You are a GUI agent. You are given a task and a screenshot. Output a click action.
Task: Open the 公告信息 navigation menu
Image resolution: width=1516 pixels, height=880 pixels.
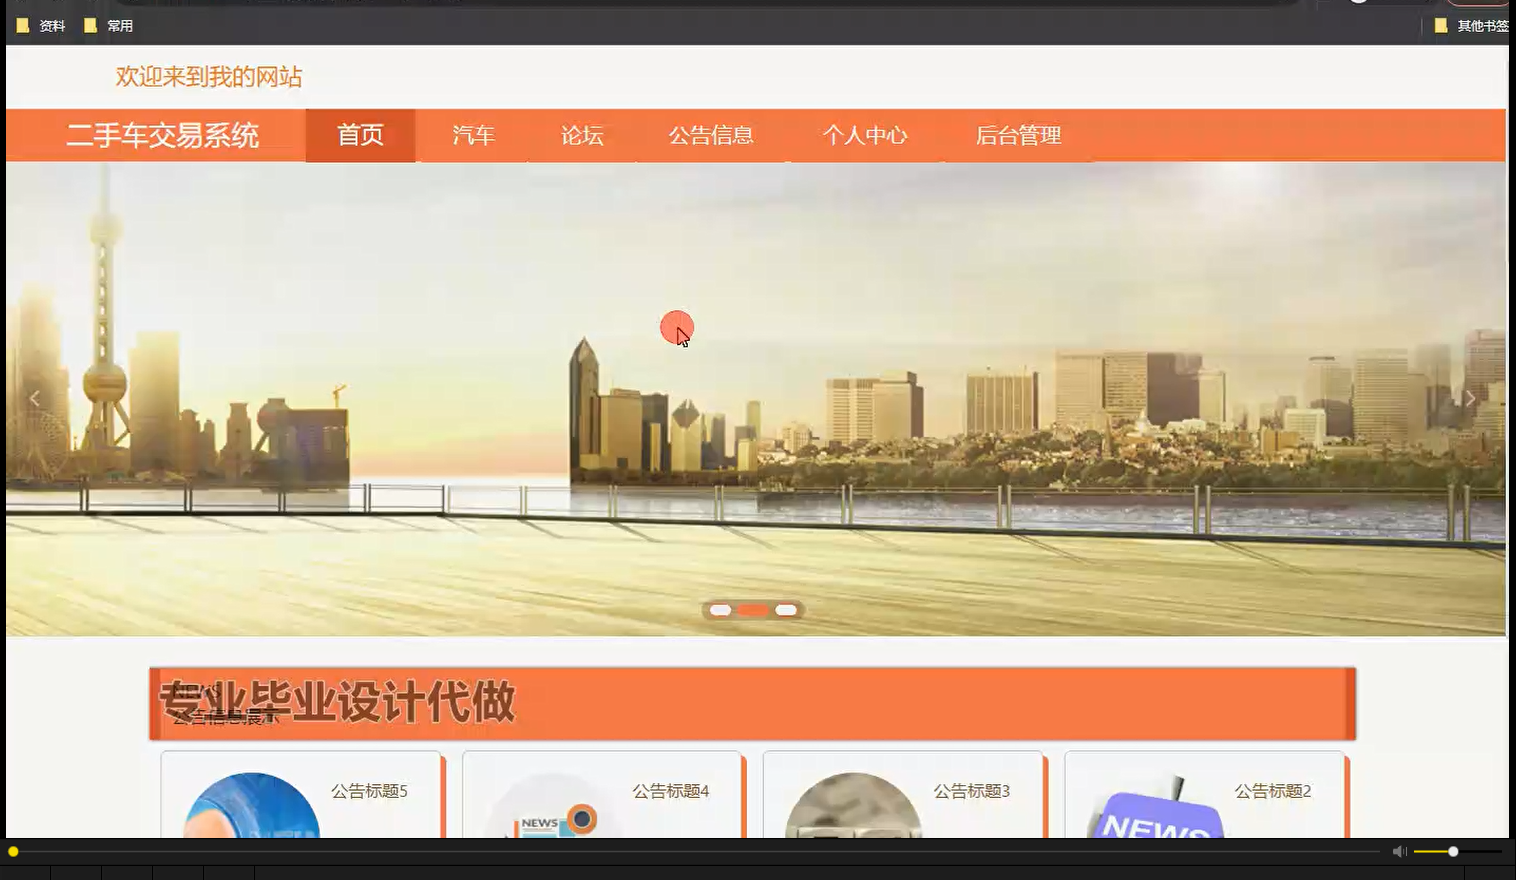712,135
